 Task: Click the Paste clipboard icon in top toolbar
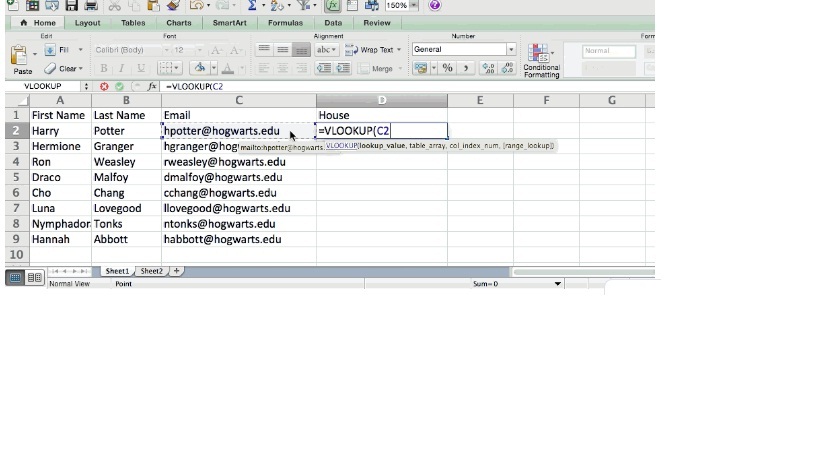[x=153, y=6]
